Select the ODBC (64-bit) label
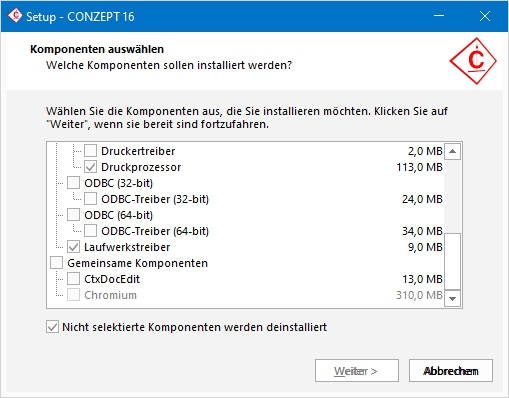The height and width of the screenshot is (398, 509). tap(118, 215)
